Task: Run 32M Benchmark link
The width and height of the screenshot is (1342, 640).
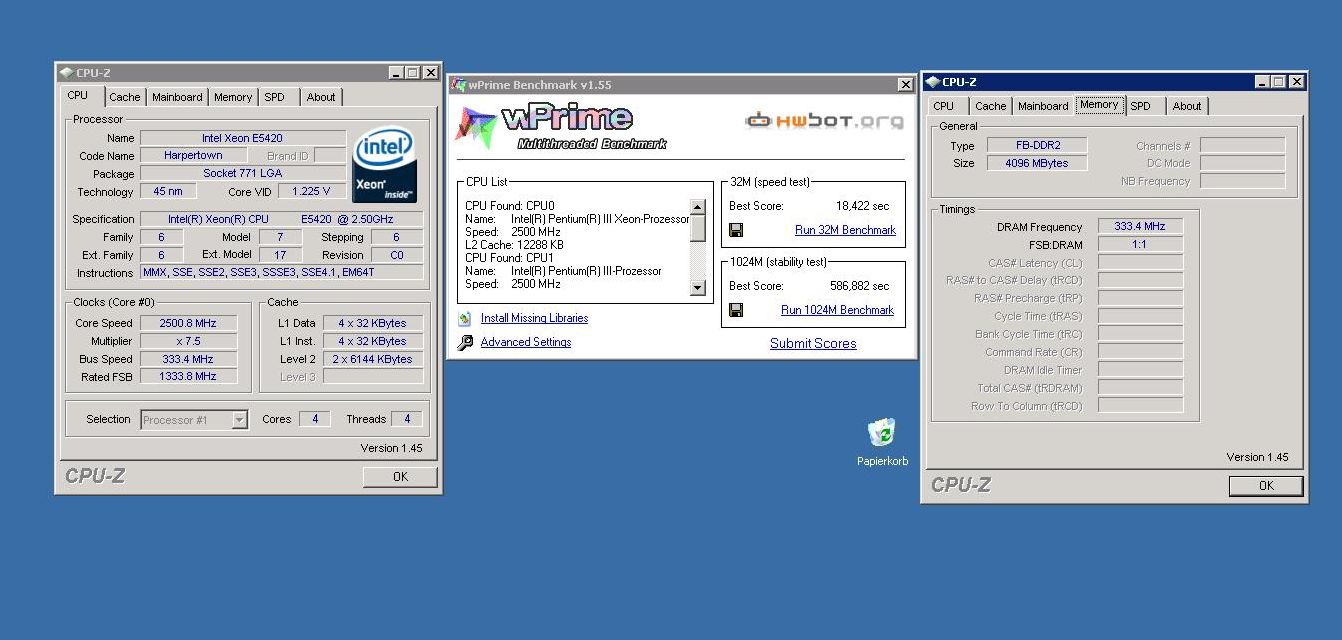Action: pos(845,230)
